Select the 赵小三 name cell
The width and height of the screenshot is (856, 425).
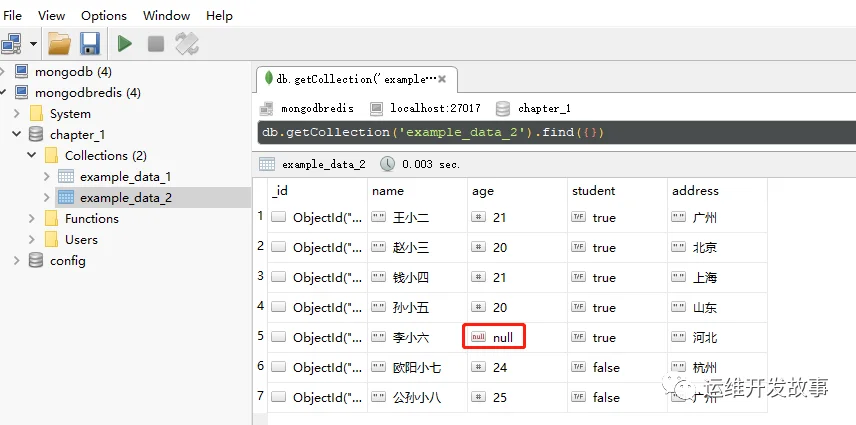[418, 248]
